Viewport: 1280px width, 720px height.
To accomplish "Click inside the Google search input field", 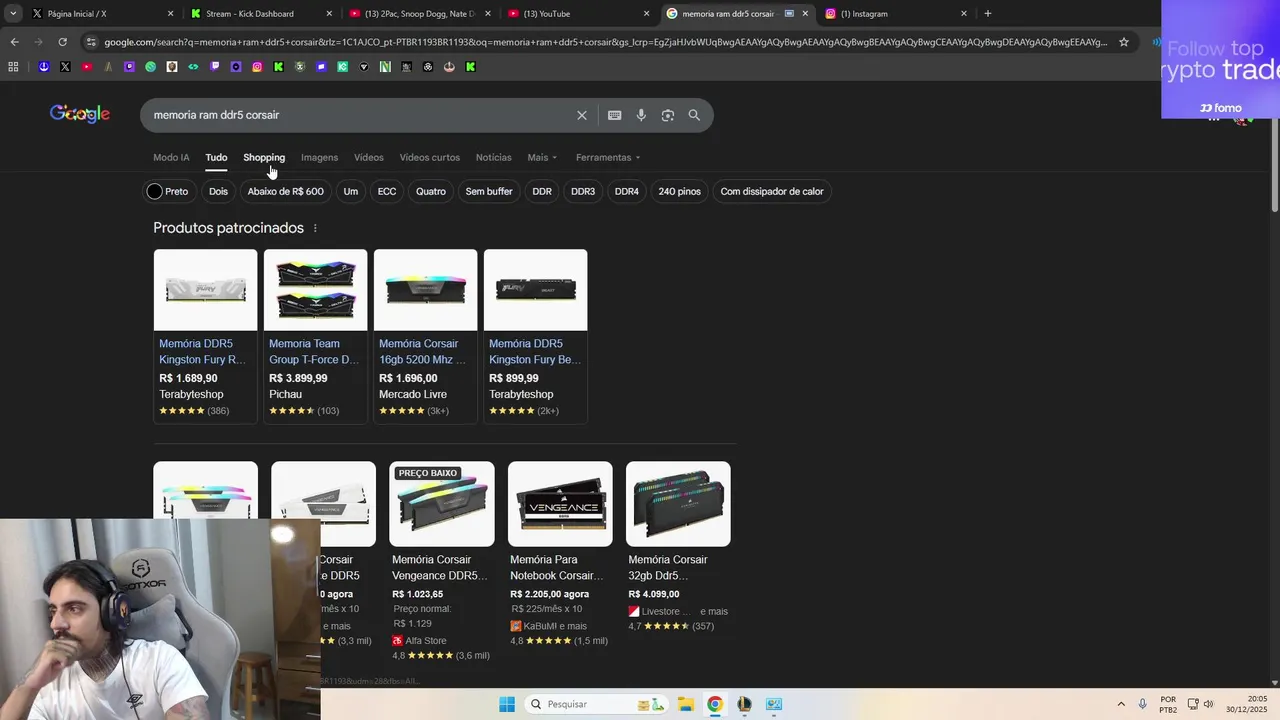I will pyautogui.click(x=360, y=115).
